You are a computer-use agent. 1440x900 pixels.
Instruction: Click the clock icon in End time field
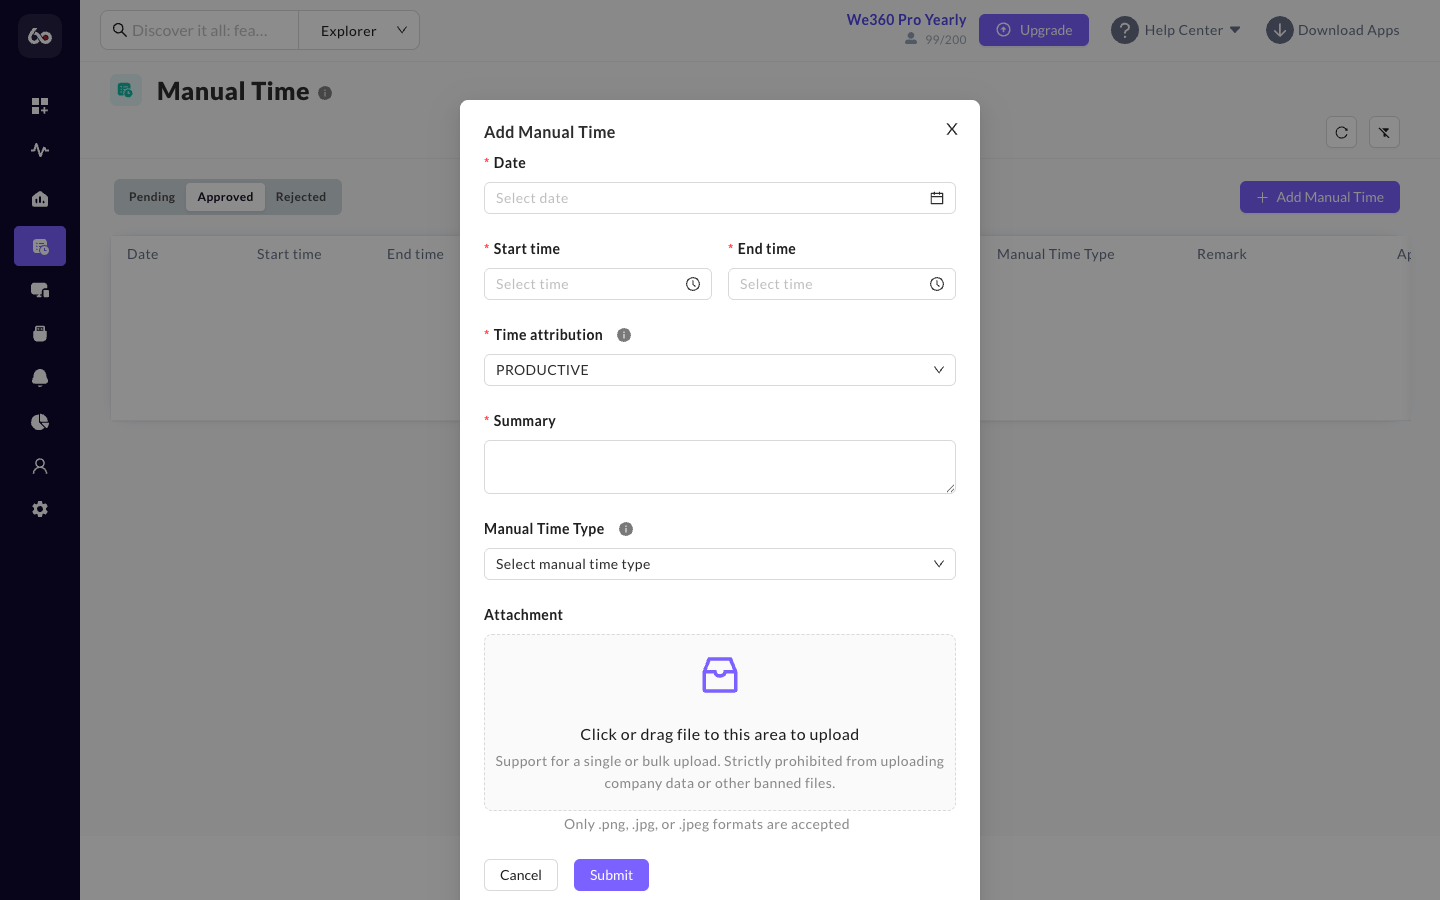pos(937,284)
